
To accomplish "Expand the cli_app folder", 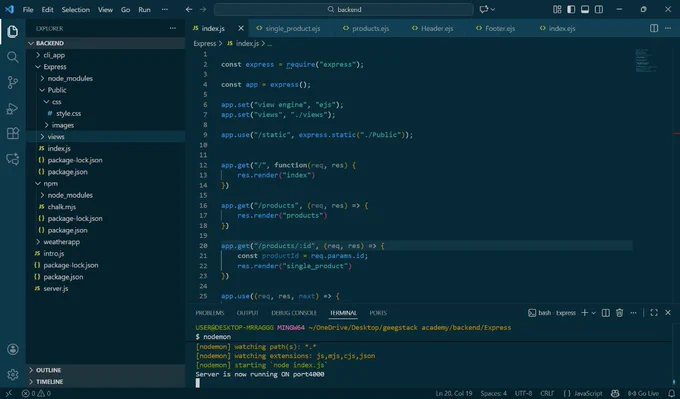I will [x=106, y=55].
